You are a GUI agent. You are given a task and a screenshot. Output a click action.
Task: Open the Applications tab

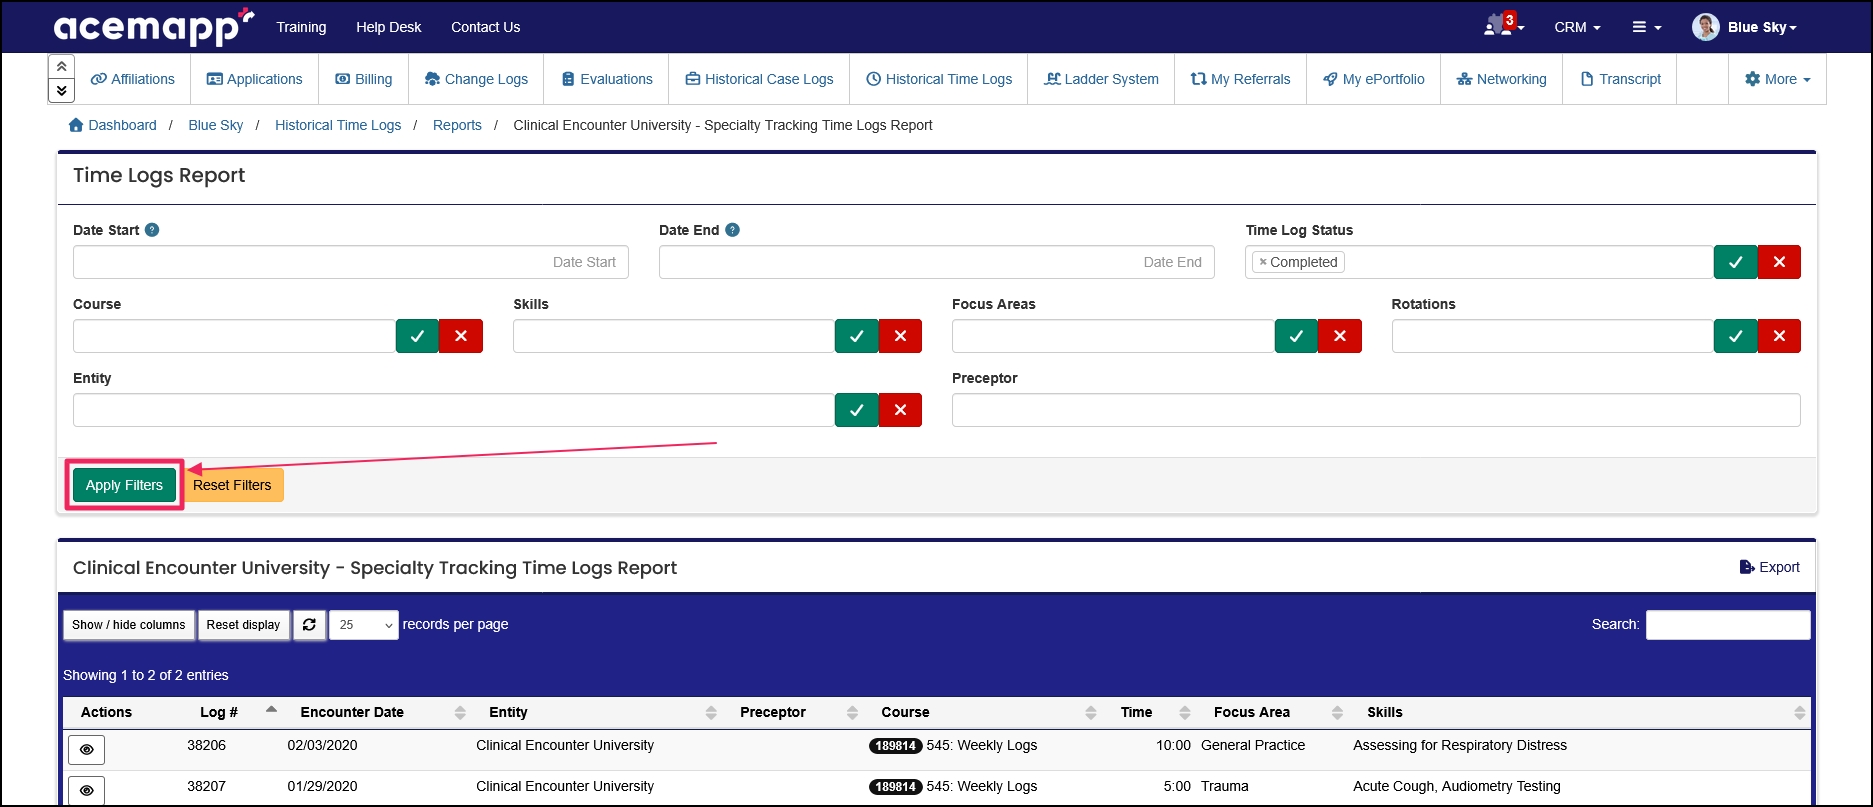coord(254,79)
